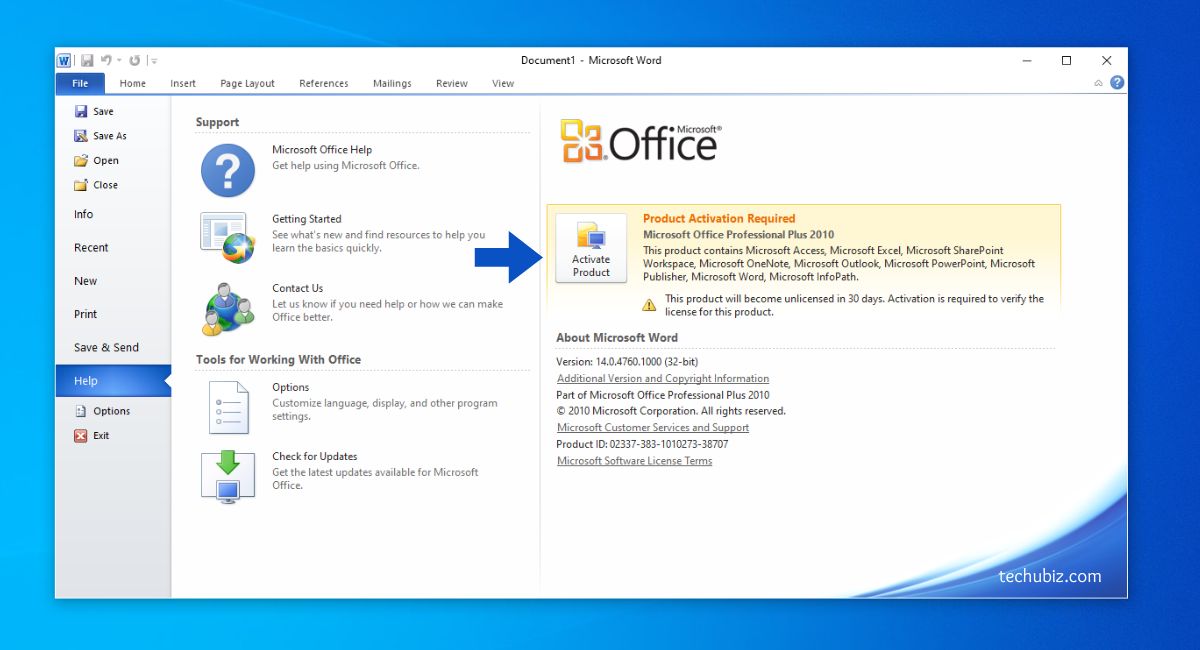Open Additional Version and Copyright Information link

click(663, 379)
